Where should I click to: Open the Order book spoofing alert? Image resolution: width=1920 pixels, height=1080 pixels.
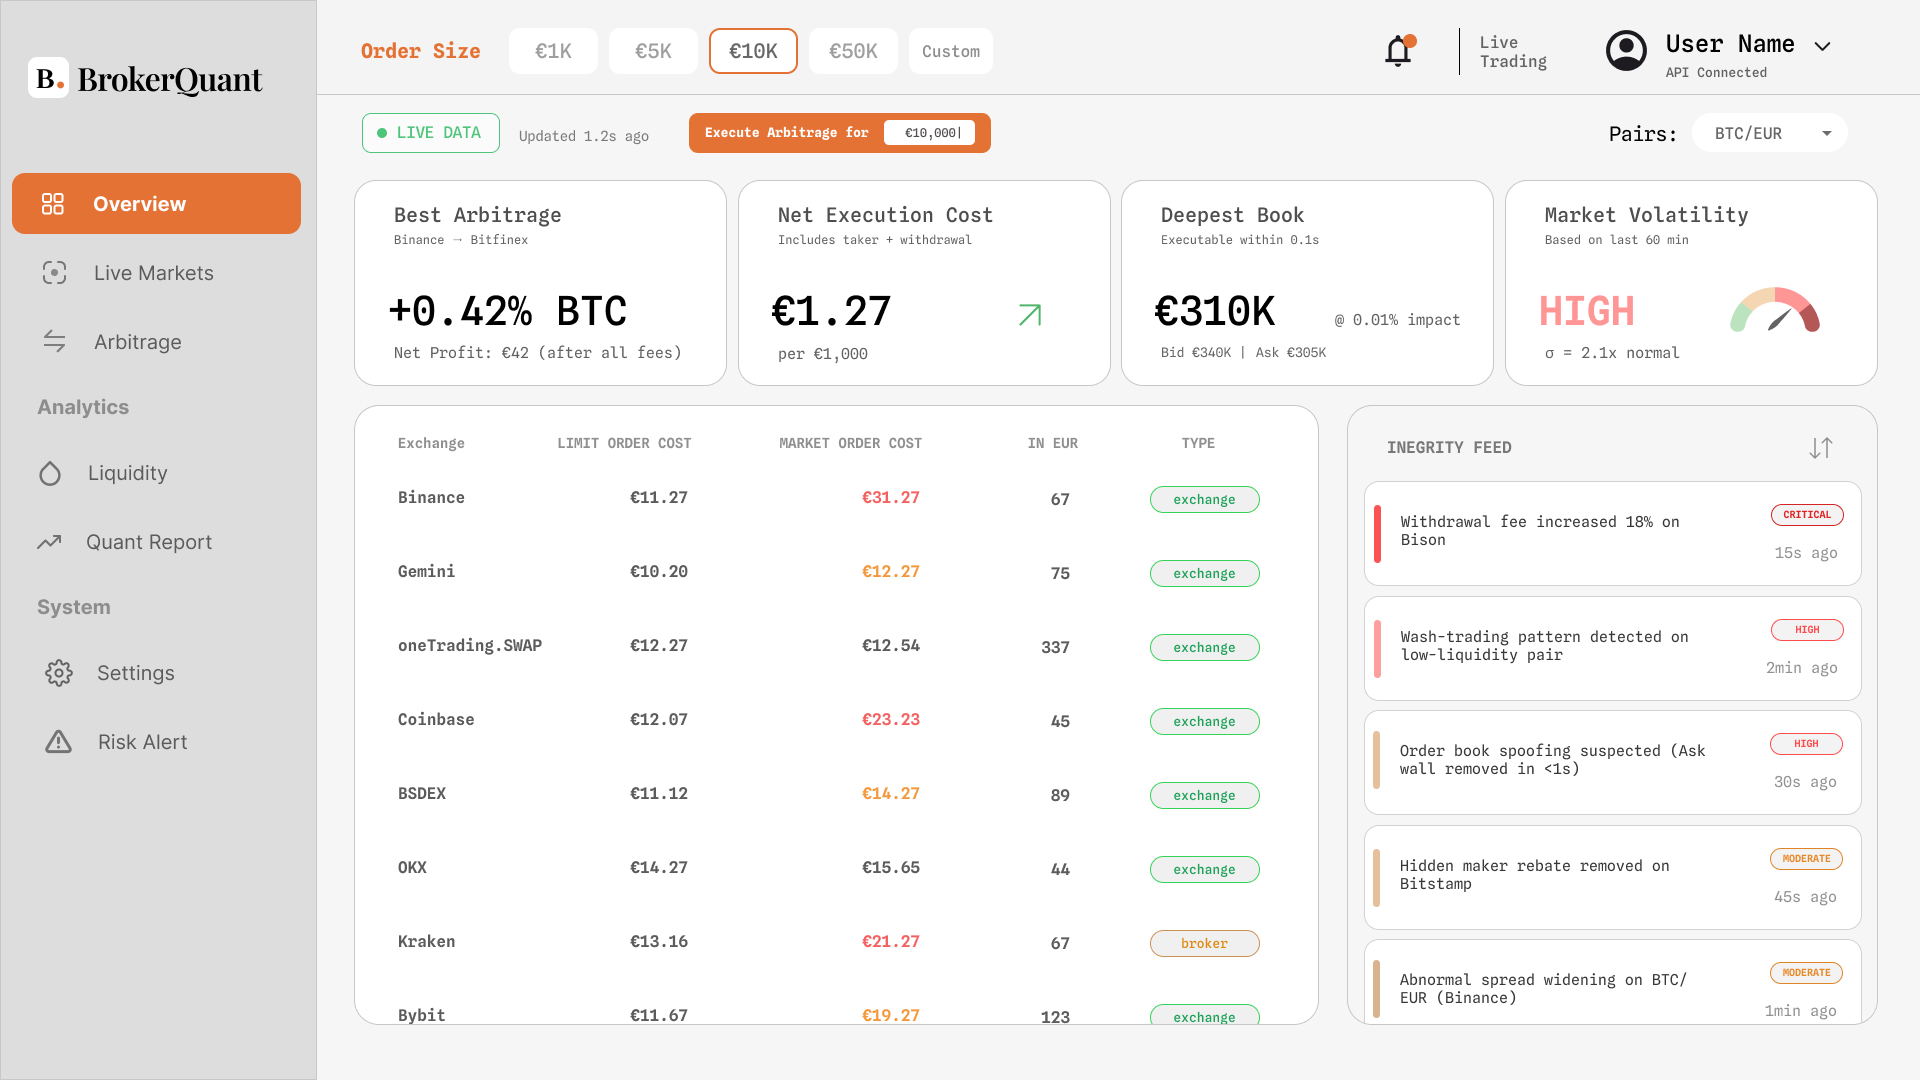coord(1612,762)
